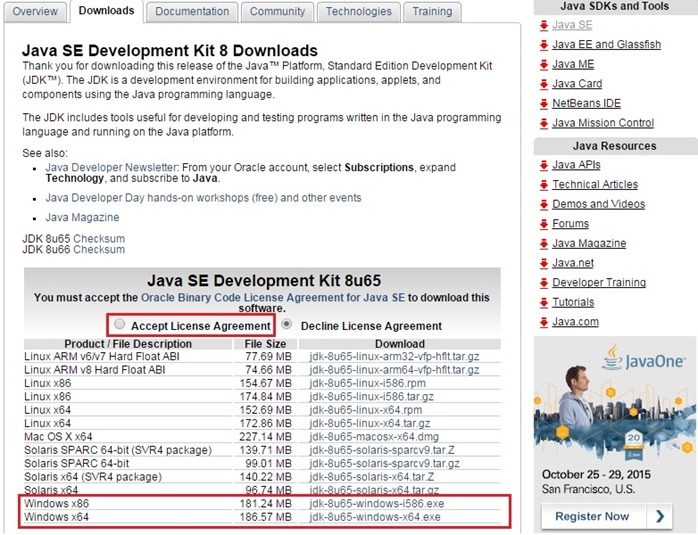Select the Accept License Agreement radio button
Screen dimensions: 698x535
(x=119, y=324)
